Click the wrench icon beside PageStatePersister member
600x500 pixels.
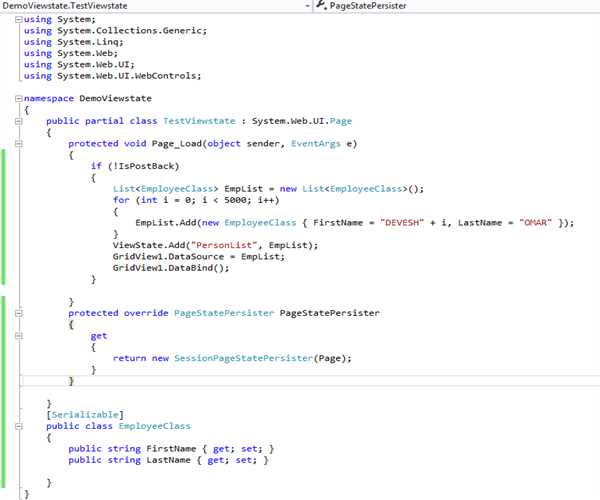tap(321, 6)
